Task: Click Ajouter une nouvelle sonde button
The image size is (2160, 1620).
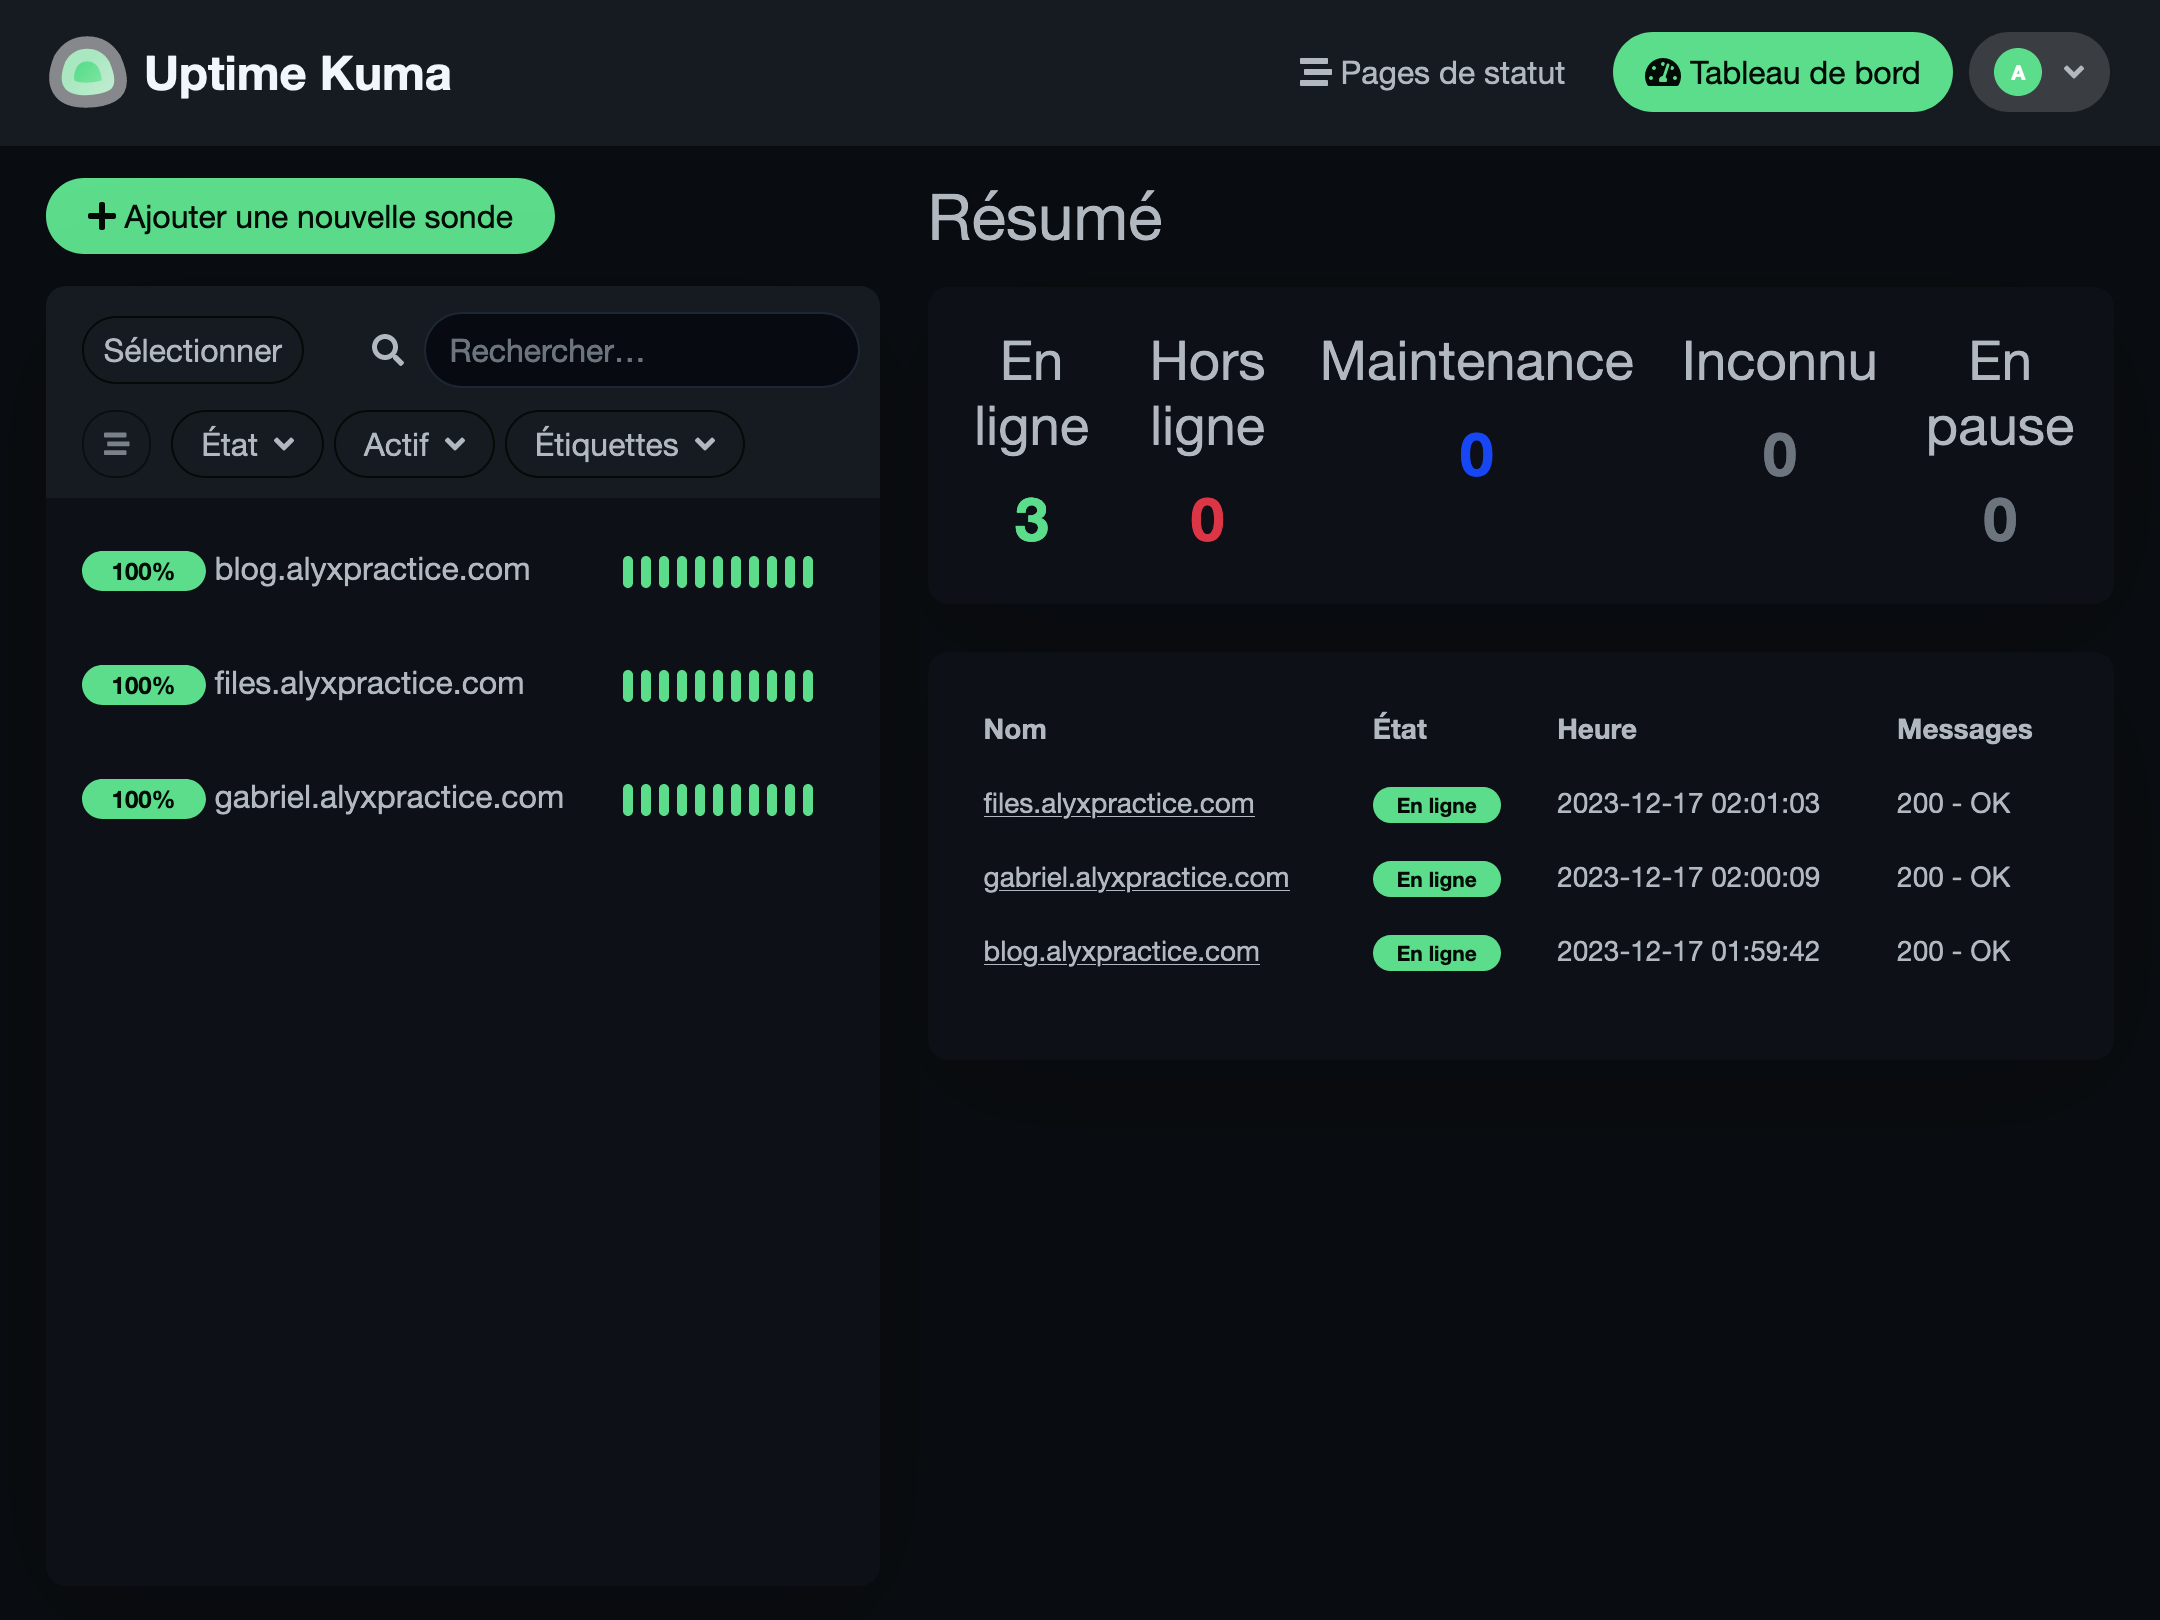Action: (300, 216)
